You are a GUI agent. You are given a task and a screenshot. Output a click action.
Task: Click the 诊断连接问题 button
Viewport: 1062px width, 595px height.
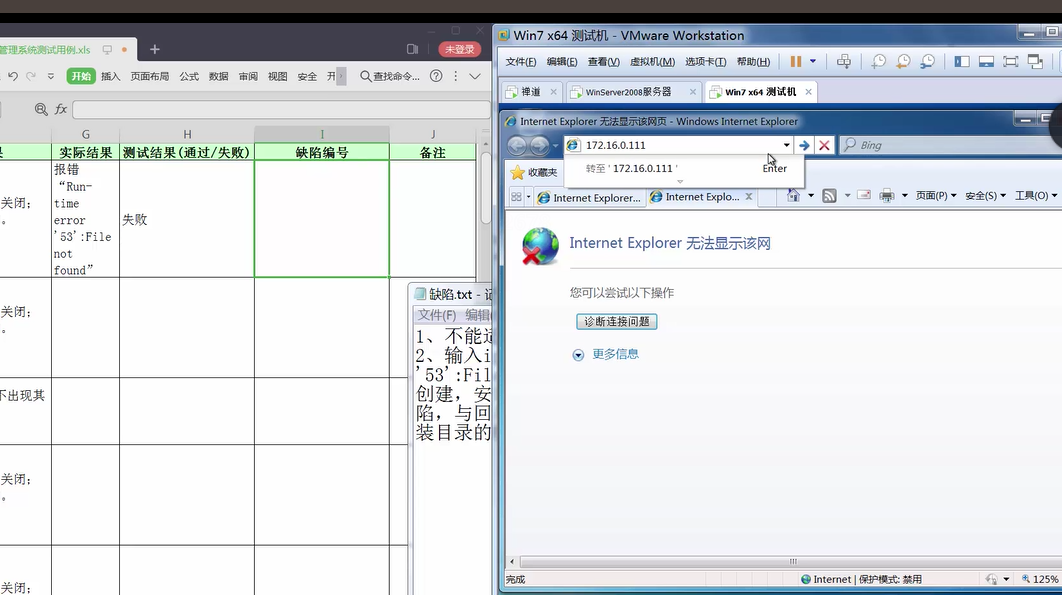[616, 321]
